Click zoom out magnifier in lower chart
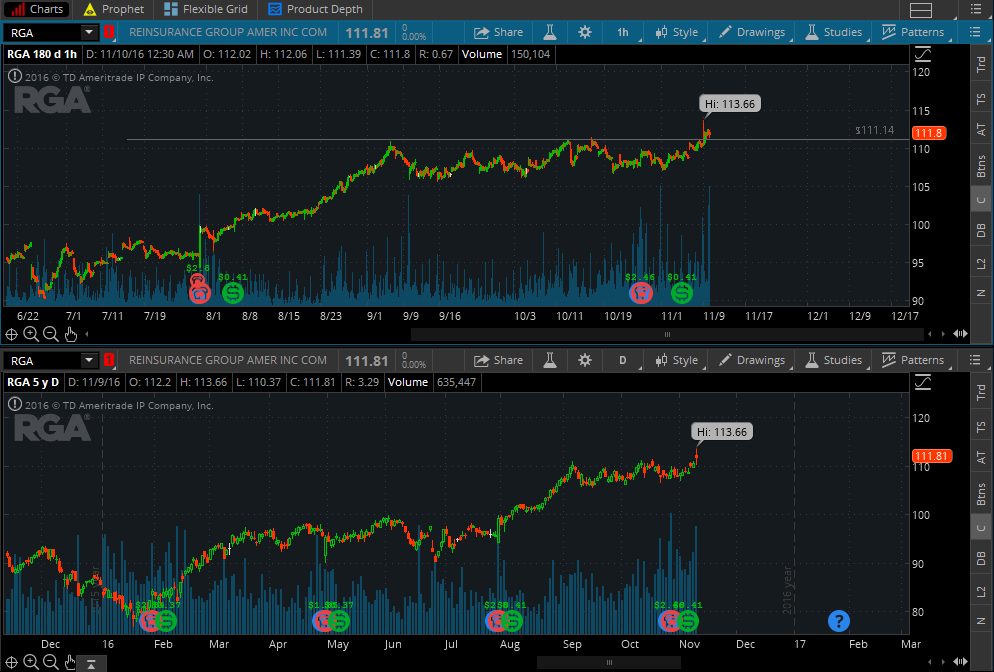 point(51,663)
